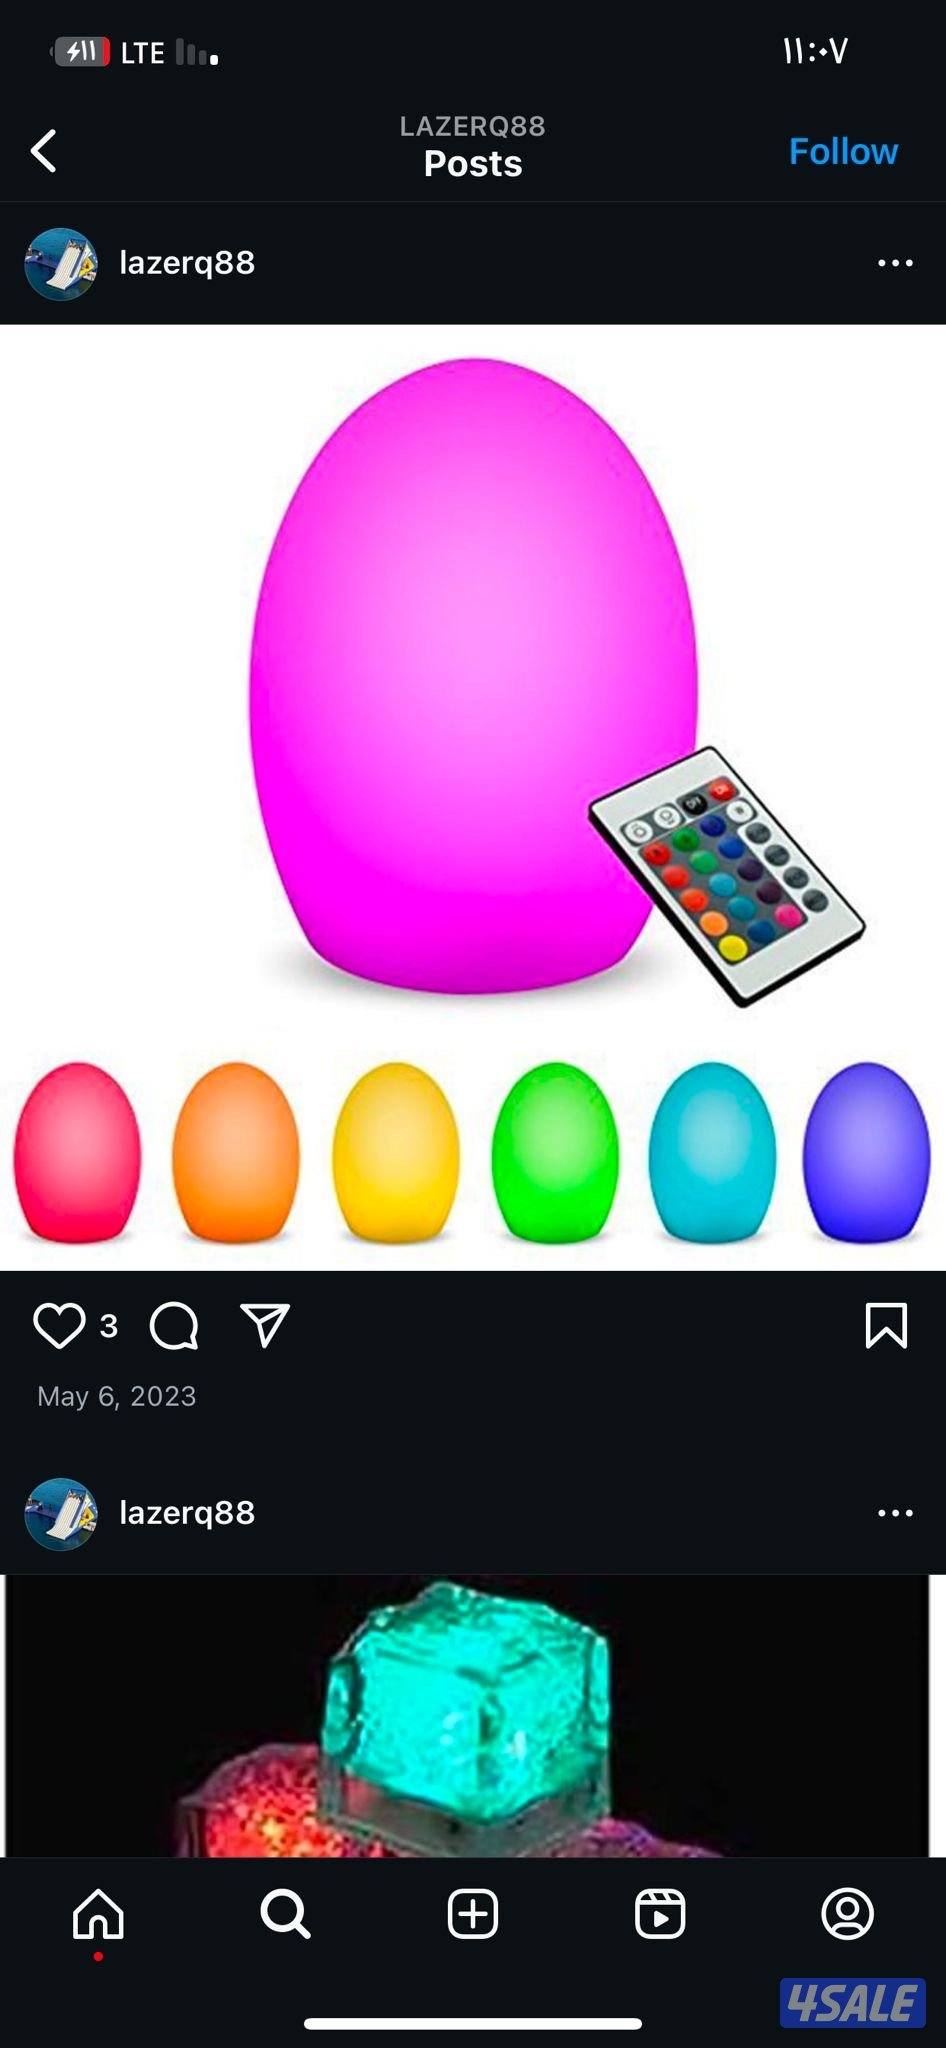This screenshot has width=946, height=2048.
Task: Bookmark the egg lamp post
Action: [x=886, y=1326]
